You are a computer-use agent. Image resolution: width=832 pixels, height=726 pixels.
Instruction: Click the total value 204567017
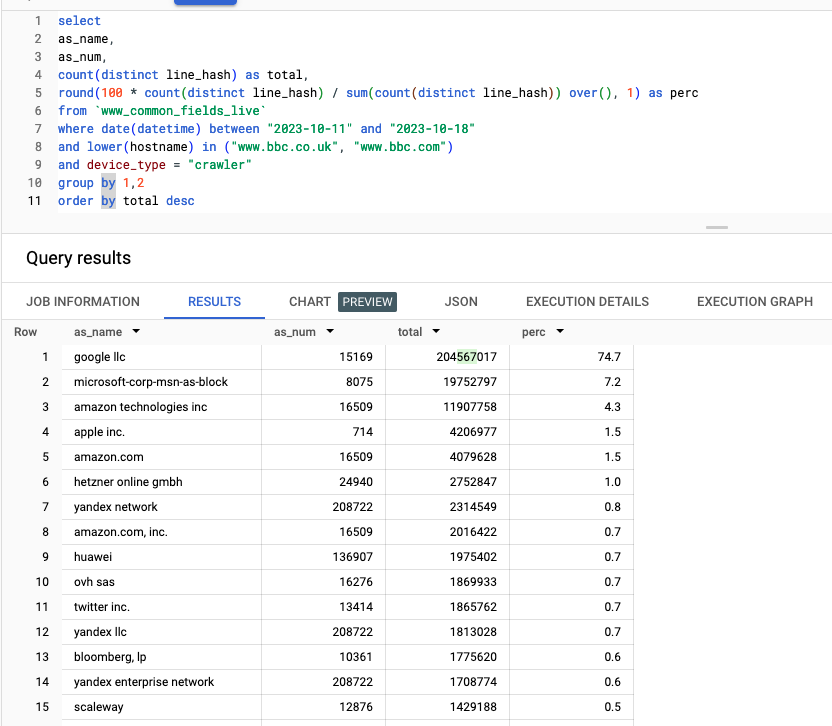pyautogui.click(x=466, y=357)
